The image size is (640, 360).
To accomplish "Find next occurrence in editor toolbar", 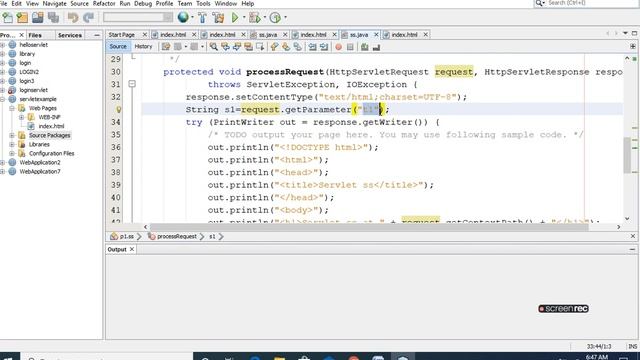I will 237,47.
